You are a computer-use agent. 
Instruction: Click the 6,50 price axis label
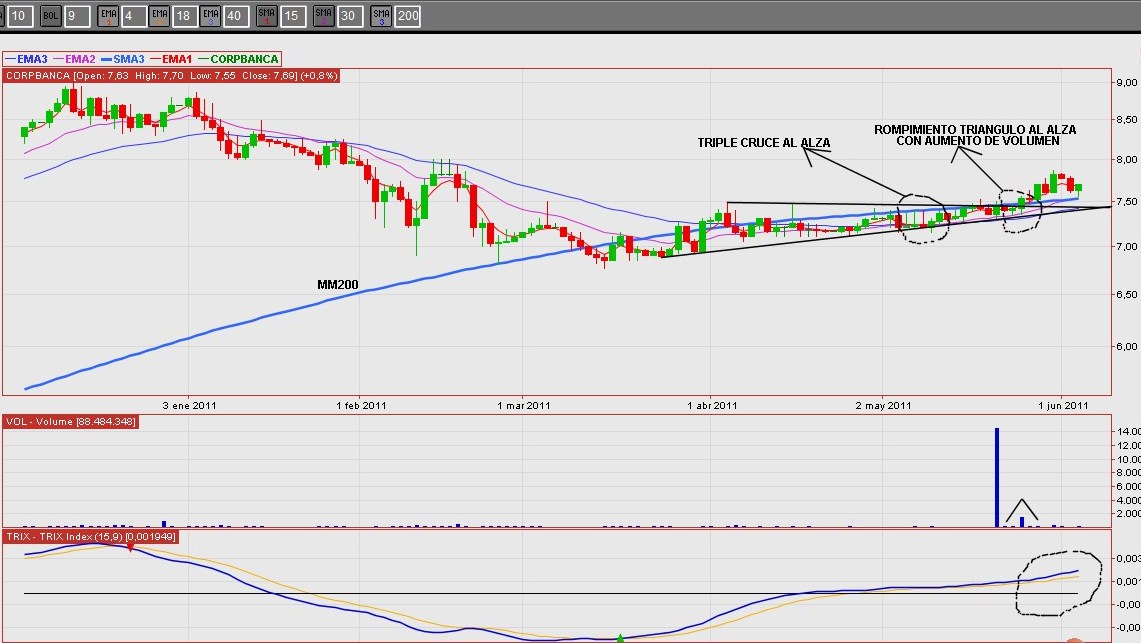pyautogui.click(x=1126, y=295)
